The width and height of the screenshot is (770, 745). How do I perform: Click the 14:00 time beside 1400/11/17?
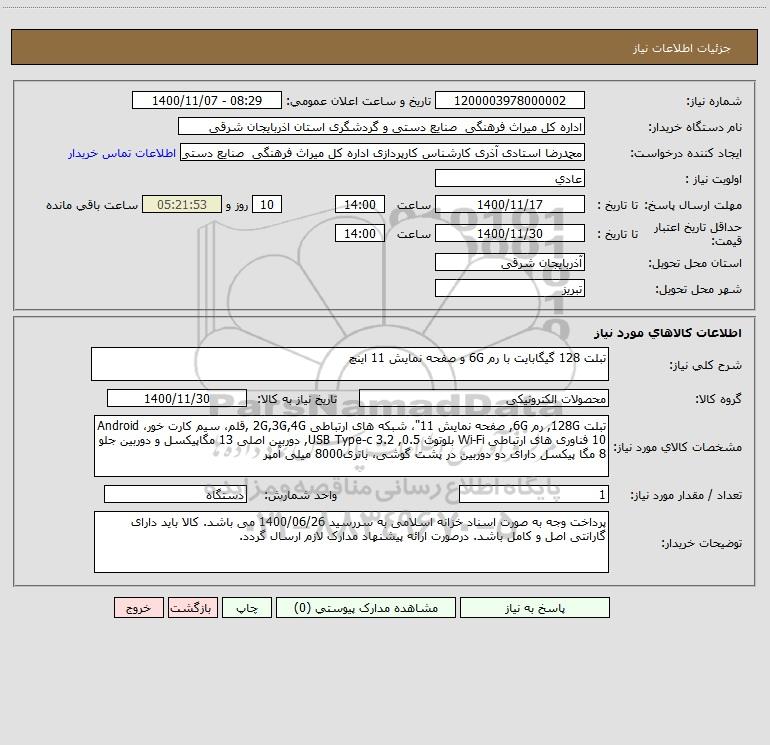coord(359,204)
